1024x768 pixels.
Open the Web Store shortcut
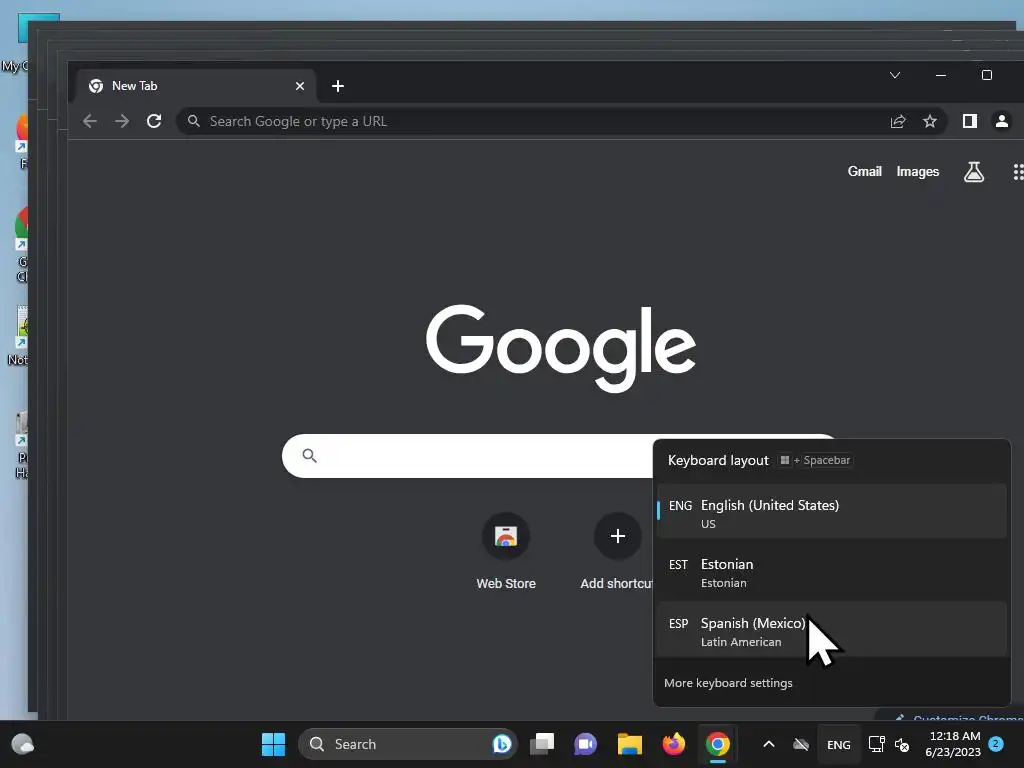point(506,552)
